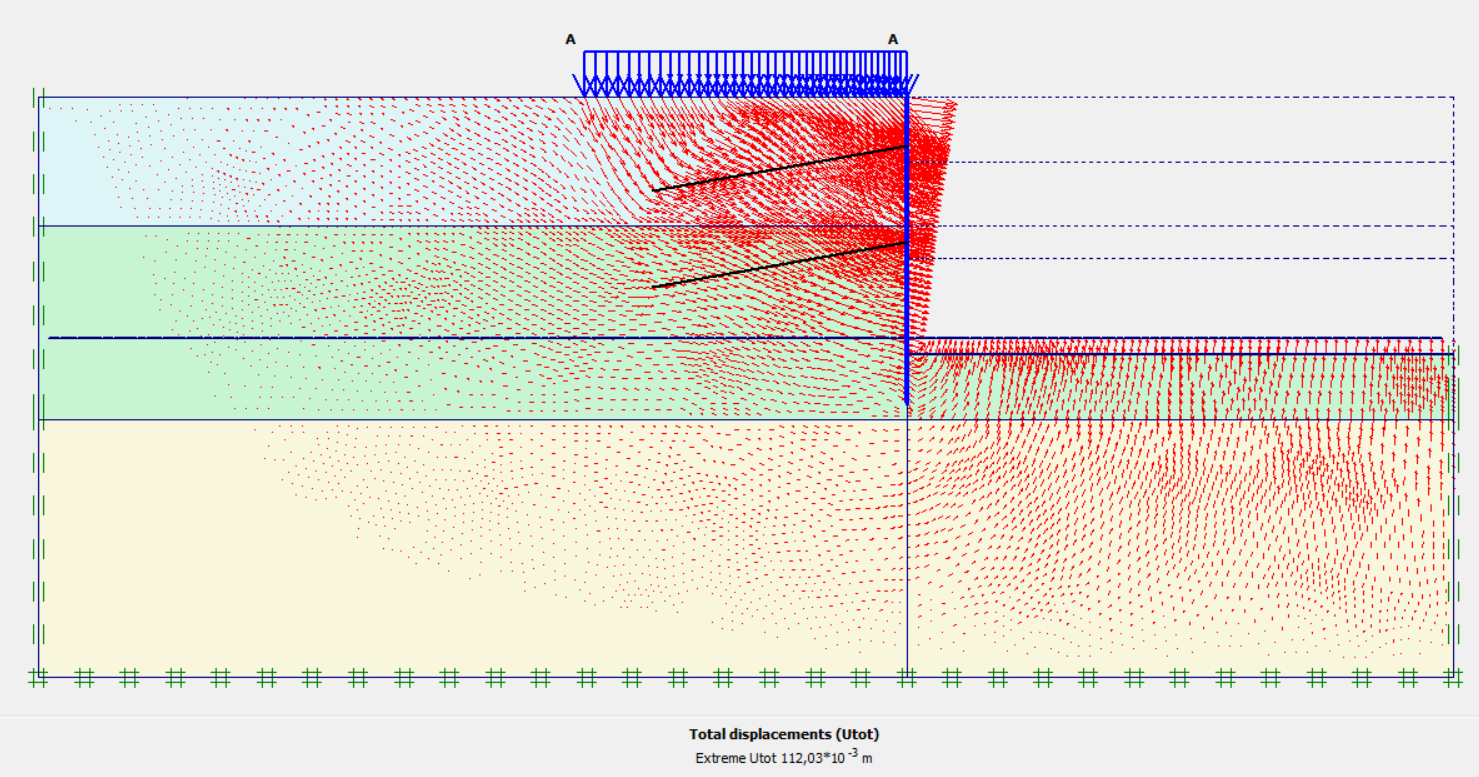Click the Extreme Utot value text
The image size is (1479, 777).
coord(784,758)
